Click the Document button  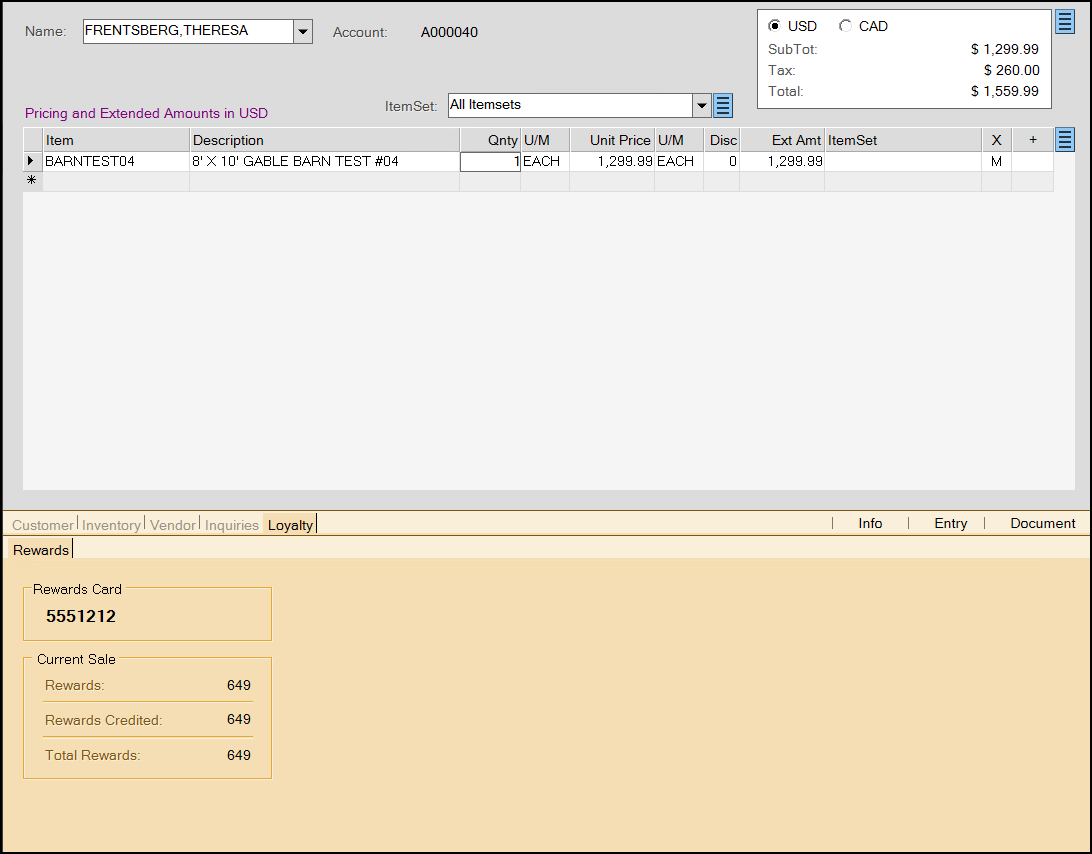[x=1042, y=523]
